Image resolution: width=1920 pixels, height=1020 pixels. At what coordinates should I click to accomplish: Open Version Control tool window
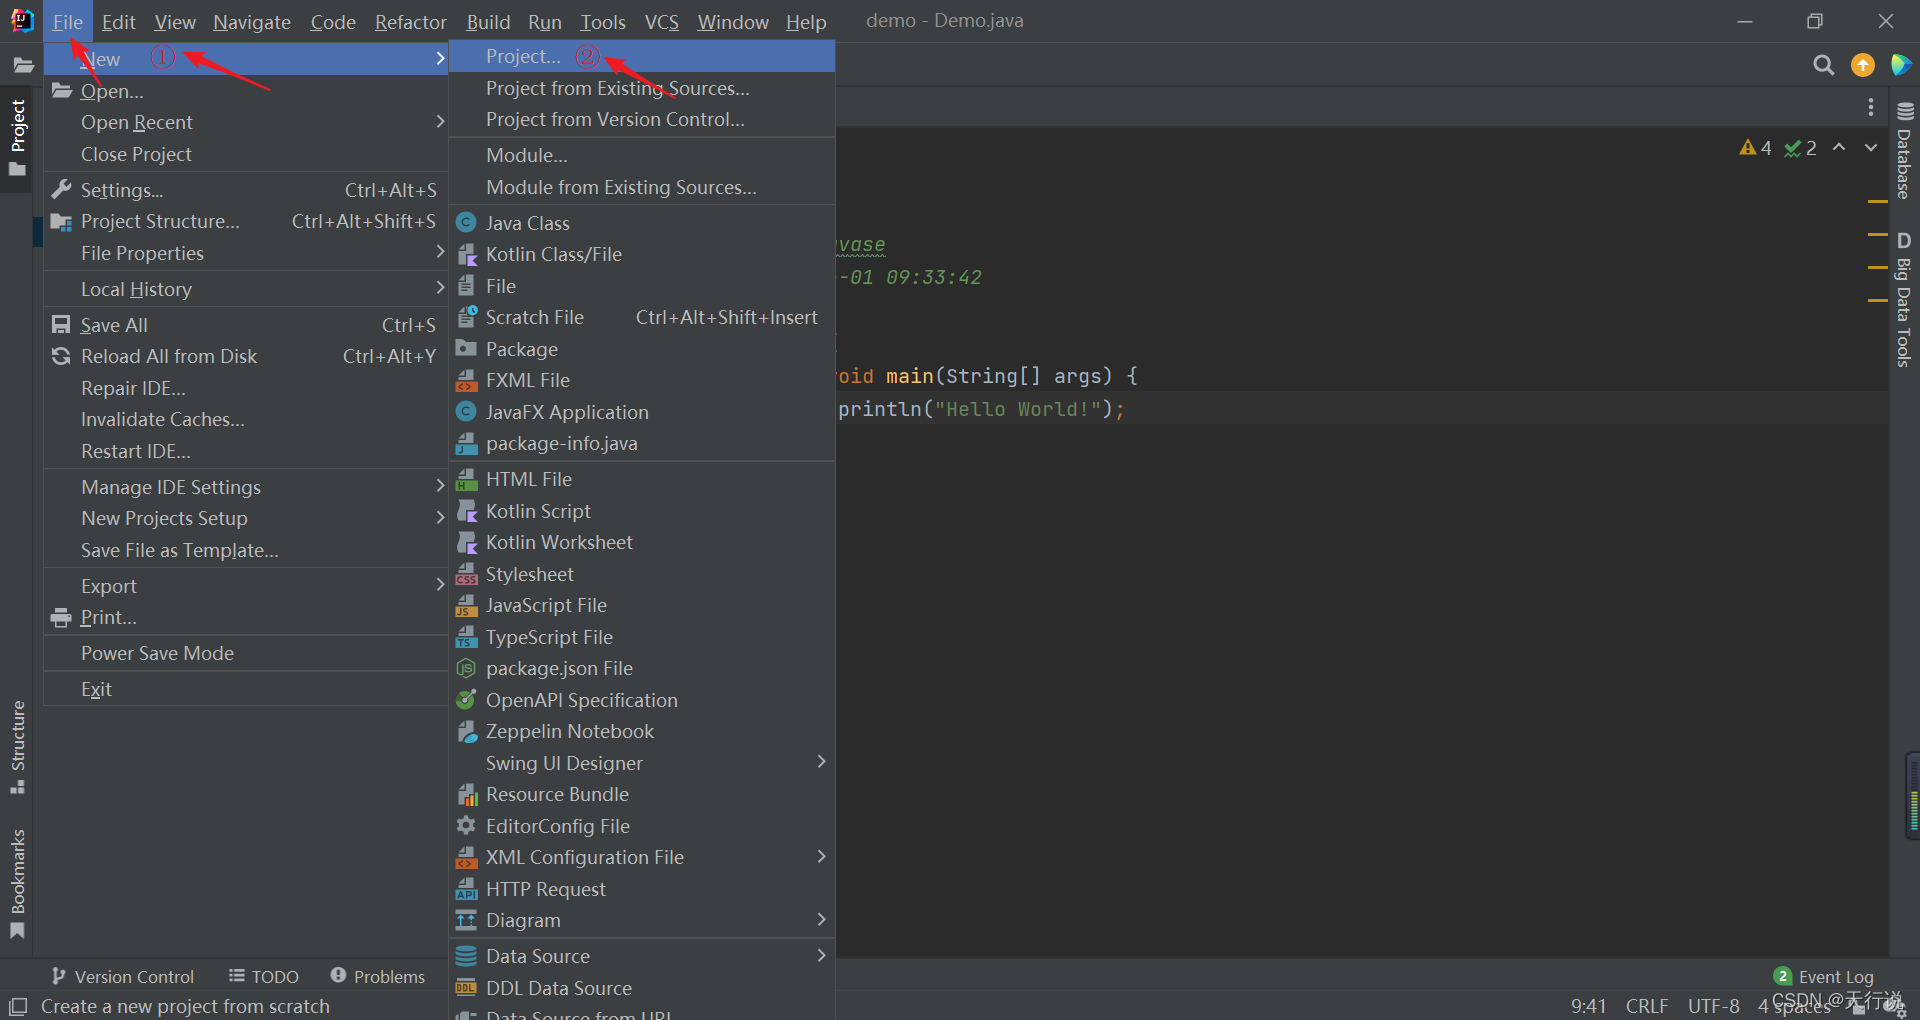click(x=123, y=977)
